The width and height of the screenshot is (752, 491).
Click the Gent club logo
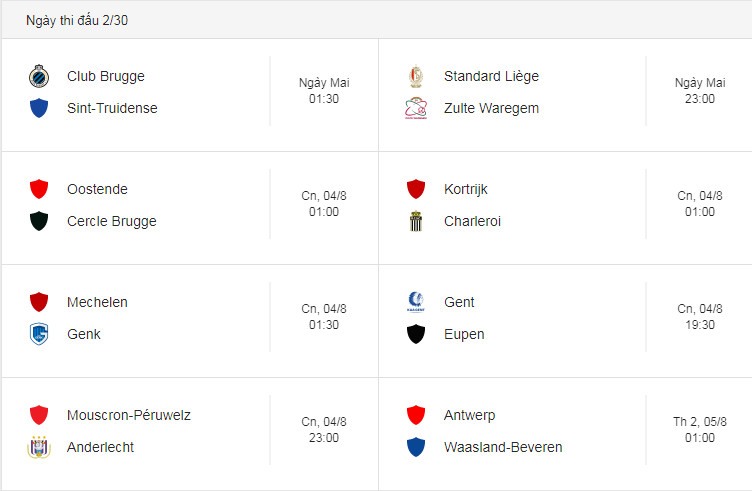click(x=416, y=302)
